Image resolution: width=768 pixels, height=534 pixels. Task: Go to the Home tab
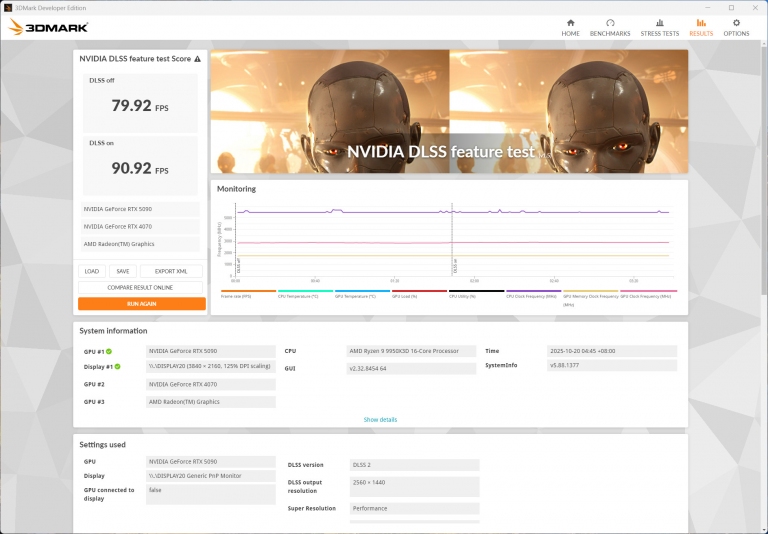point(570,27)
